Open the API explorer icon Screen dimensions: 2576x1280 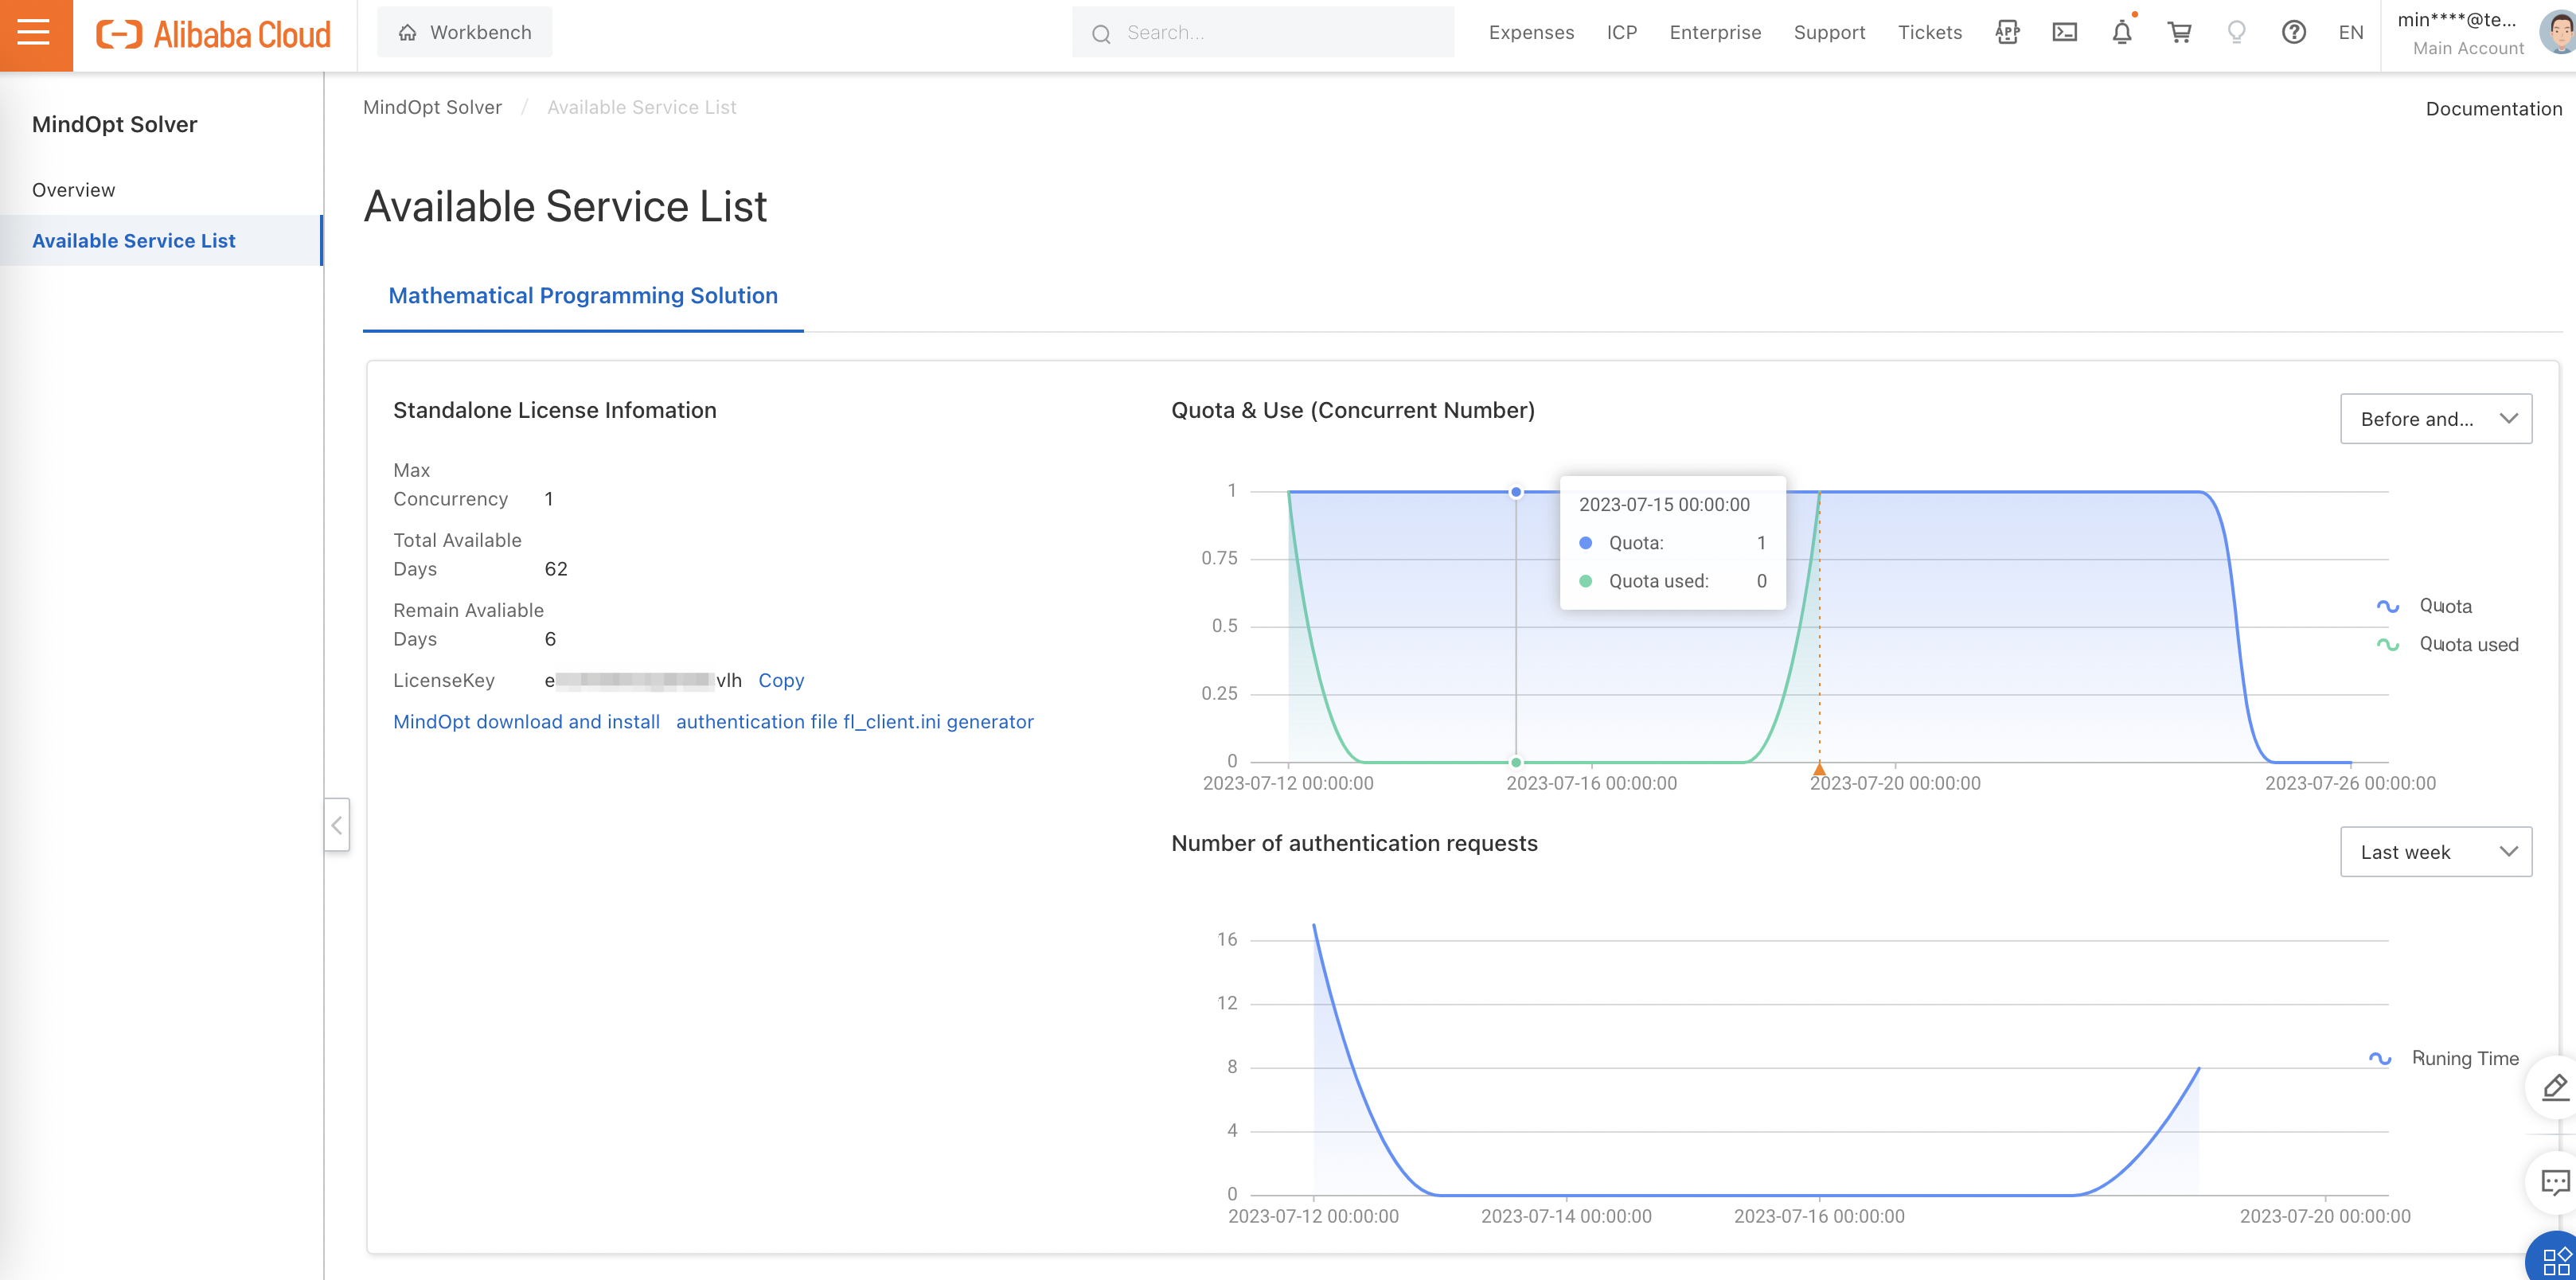tap(2006, 33)
